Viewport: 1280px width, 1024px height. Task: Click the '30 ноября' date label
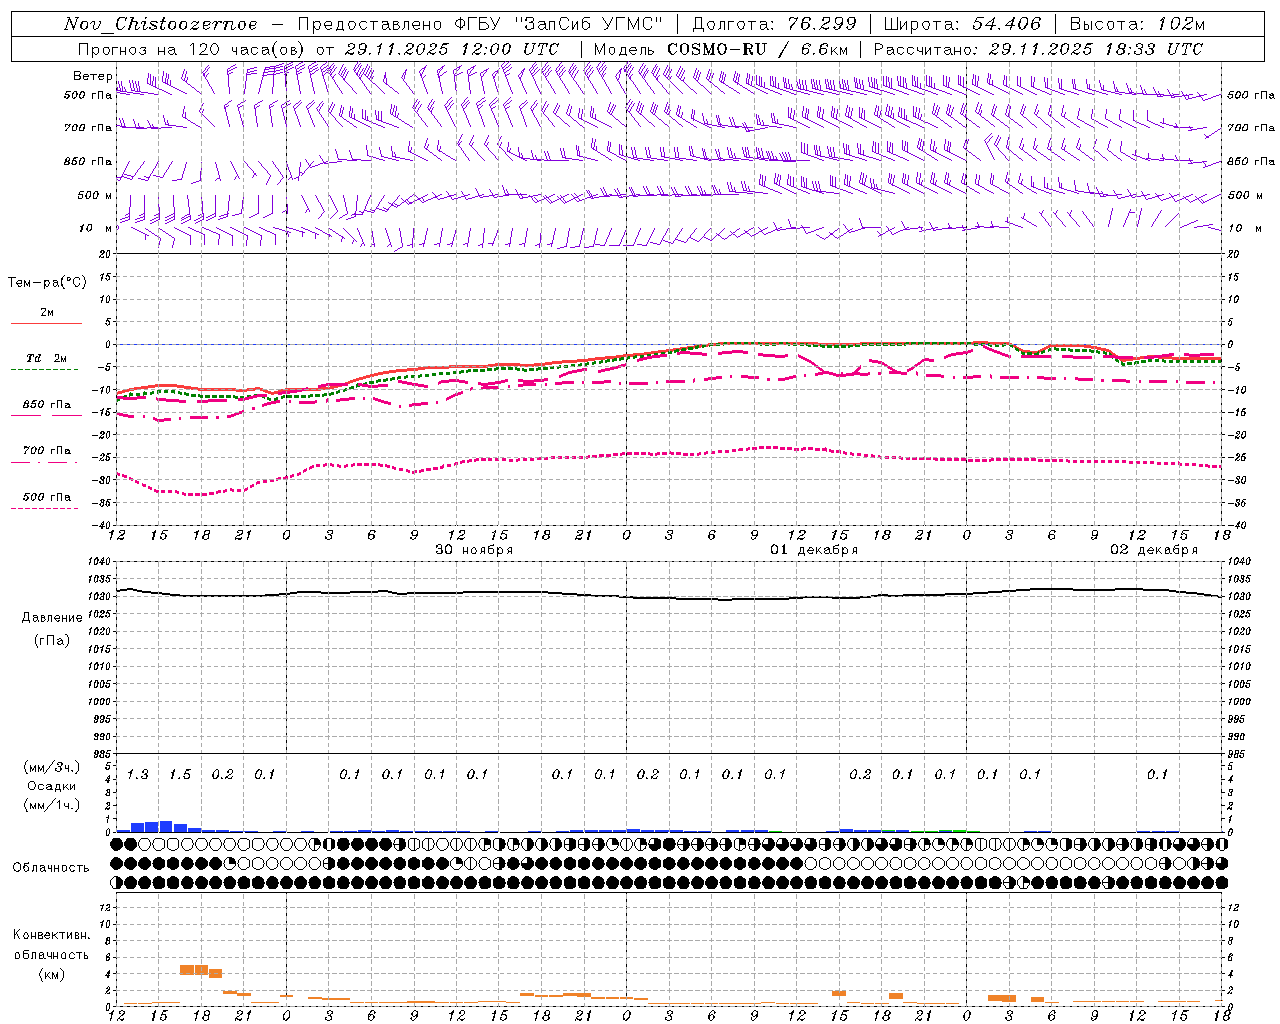pyautogui.click(x=474, y=550)
